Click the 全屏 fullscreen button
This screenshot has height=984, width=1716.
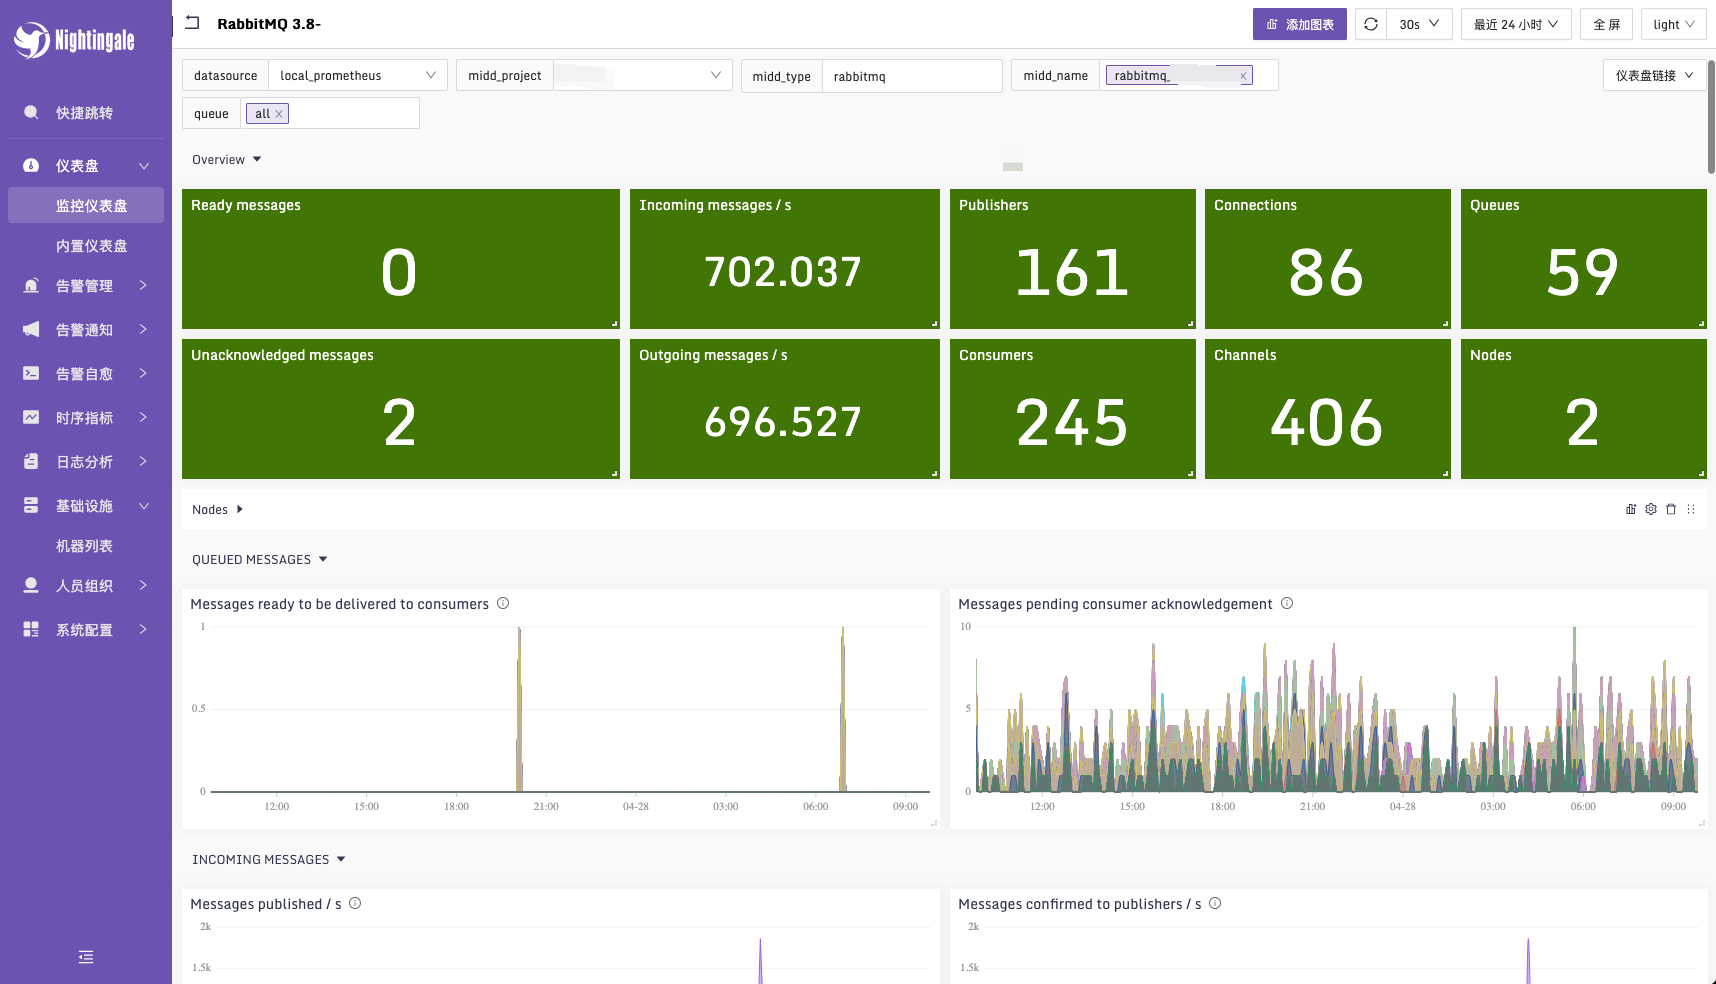click(x=1607, y=24)
